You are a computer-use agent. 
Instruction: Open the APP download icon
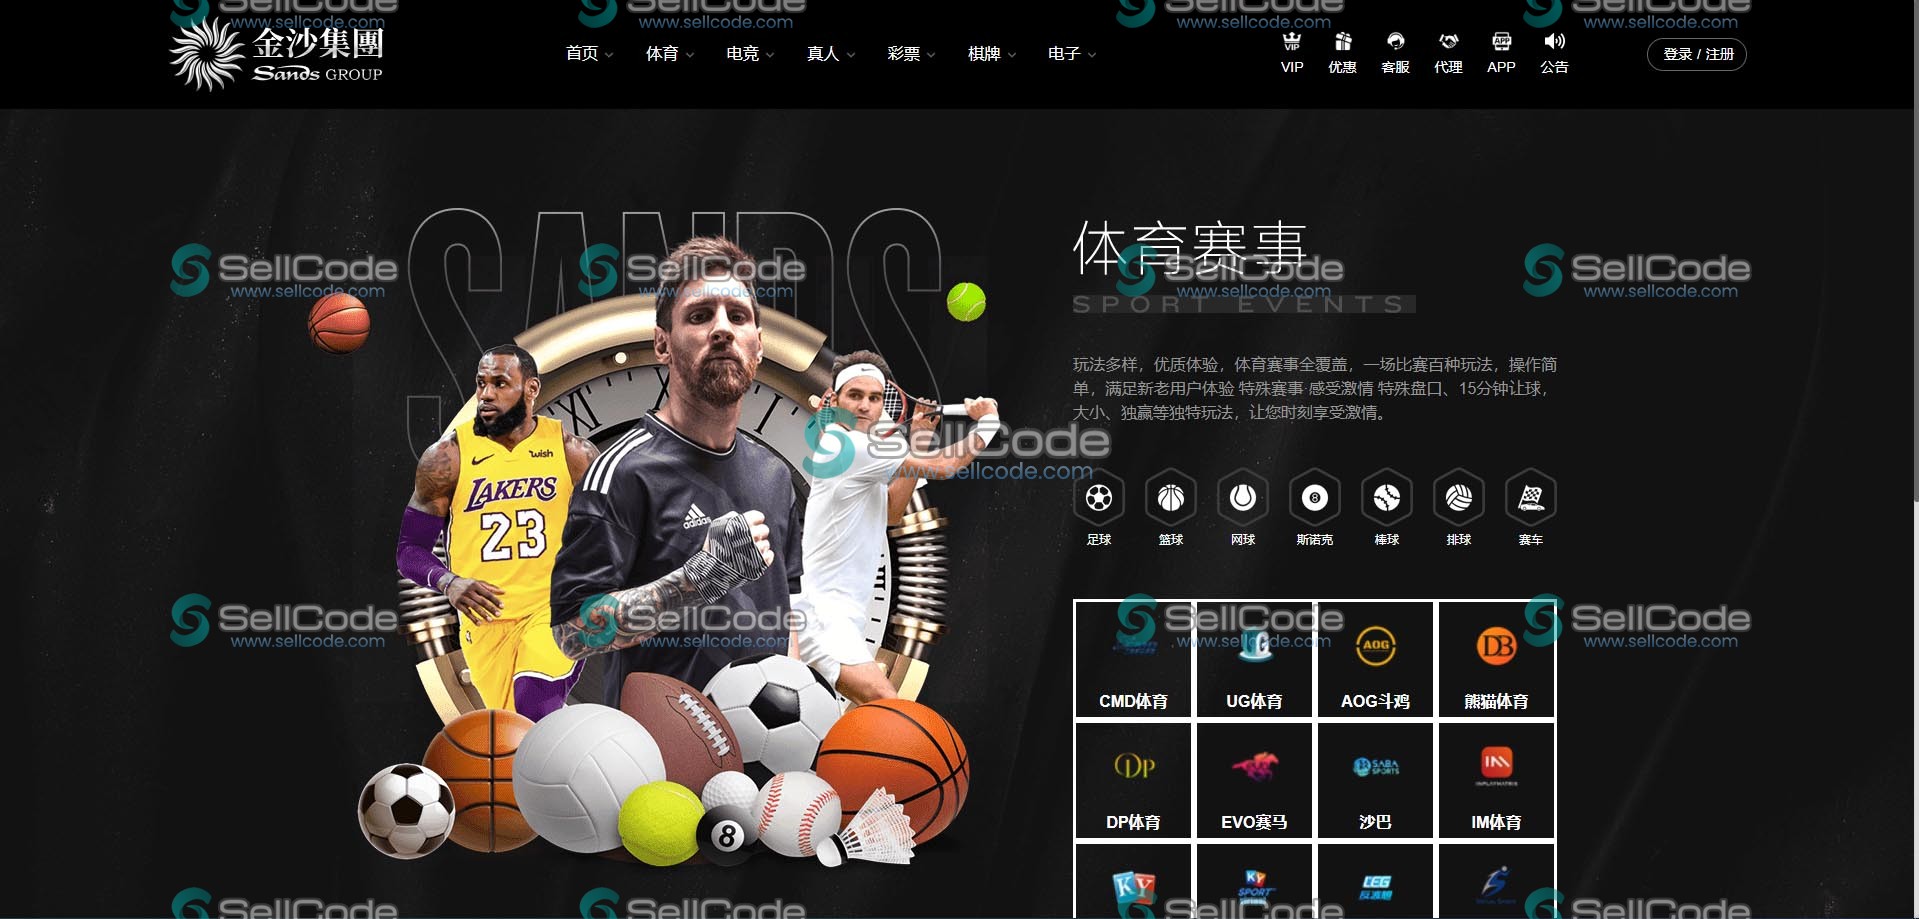[1501, 43]
